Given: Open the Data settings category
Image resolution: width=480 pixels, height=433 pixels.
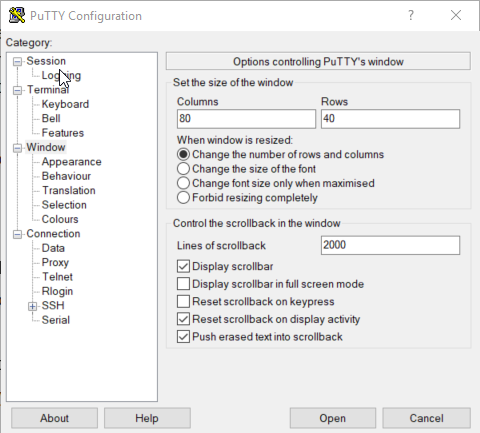Looking at the screenshot, I should [53, 248].
